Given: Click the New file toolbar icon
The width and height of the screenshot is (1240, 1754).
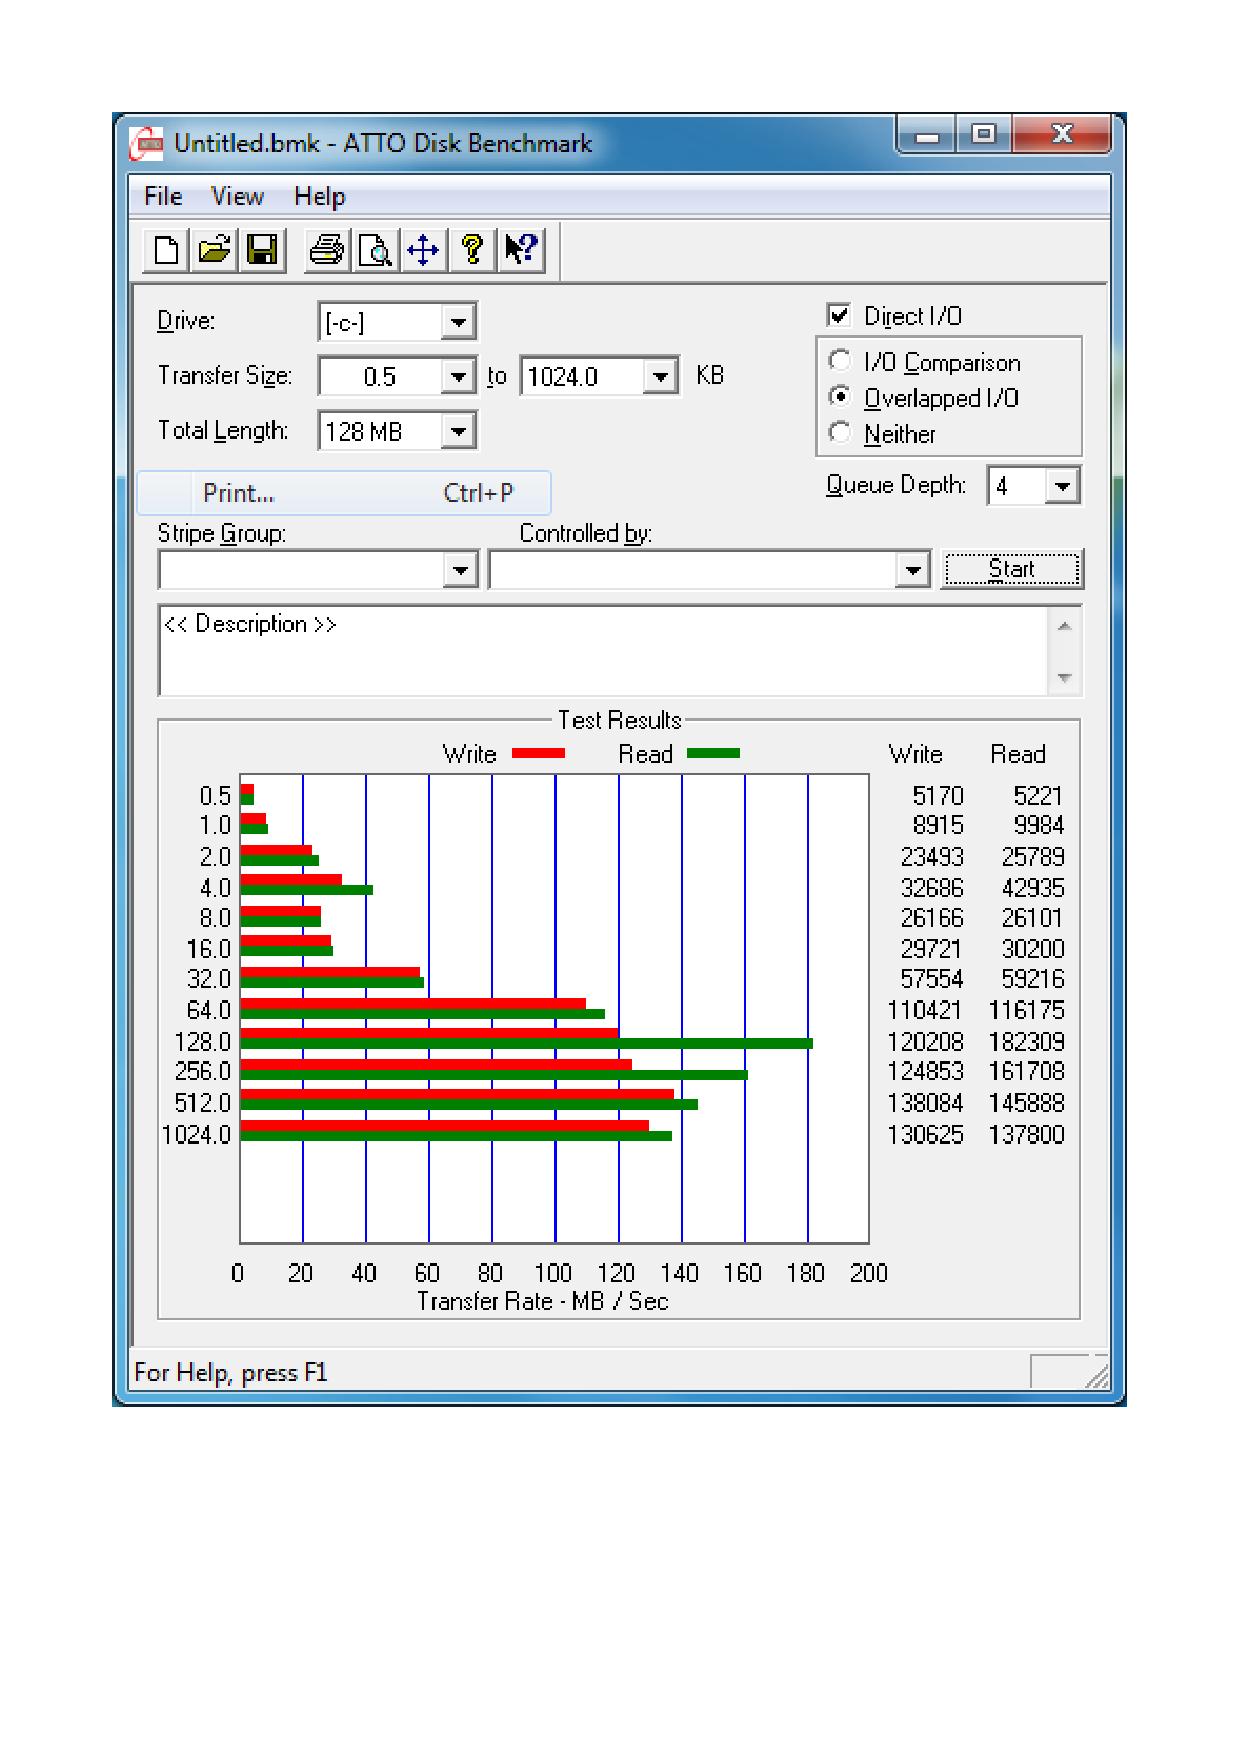Looking at the screenshot, I should (166, 250).
